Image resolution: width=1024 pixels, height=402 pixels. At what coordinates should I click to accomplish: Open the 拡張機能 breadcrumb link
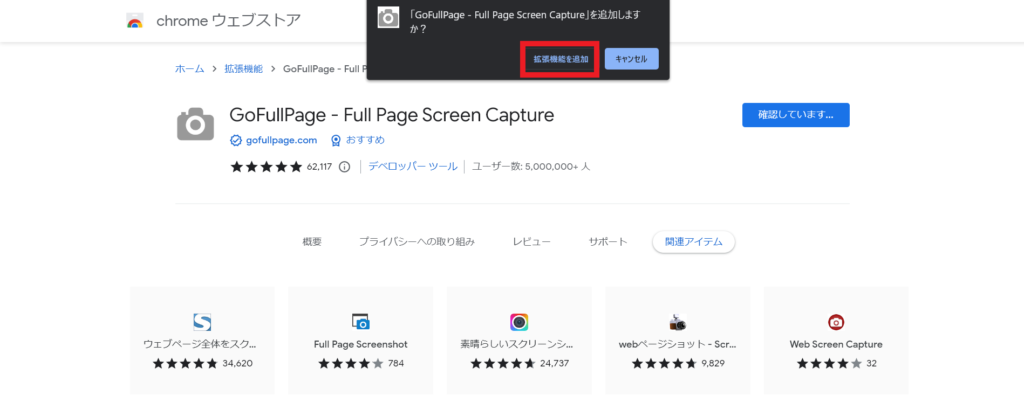click(244, 69)
